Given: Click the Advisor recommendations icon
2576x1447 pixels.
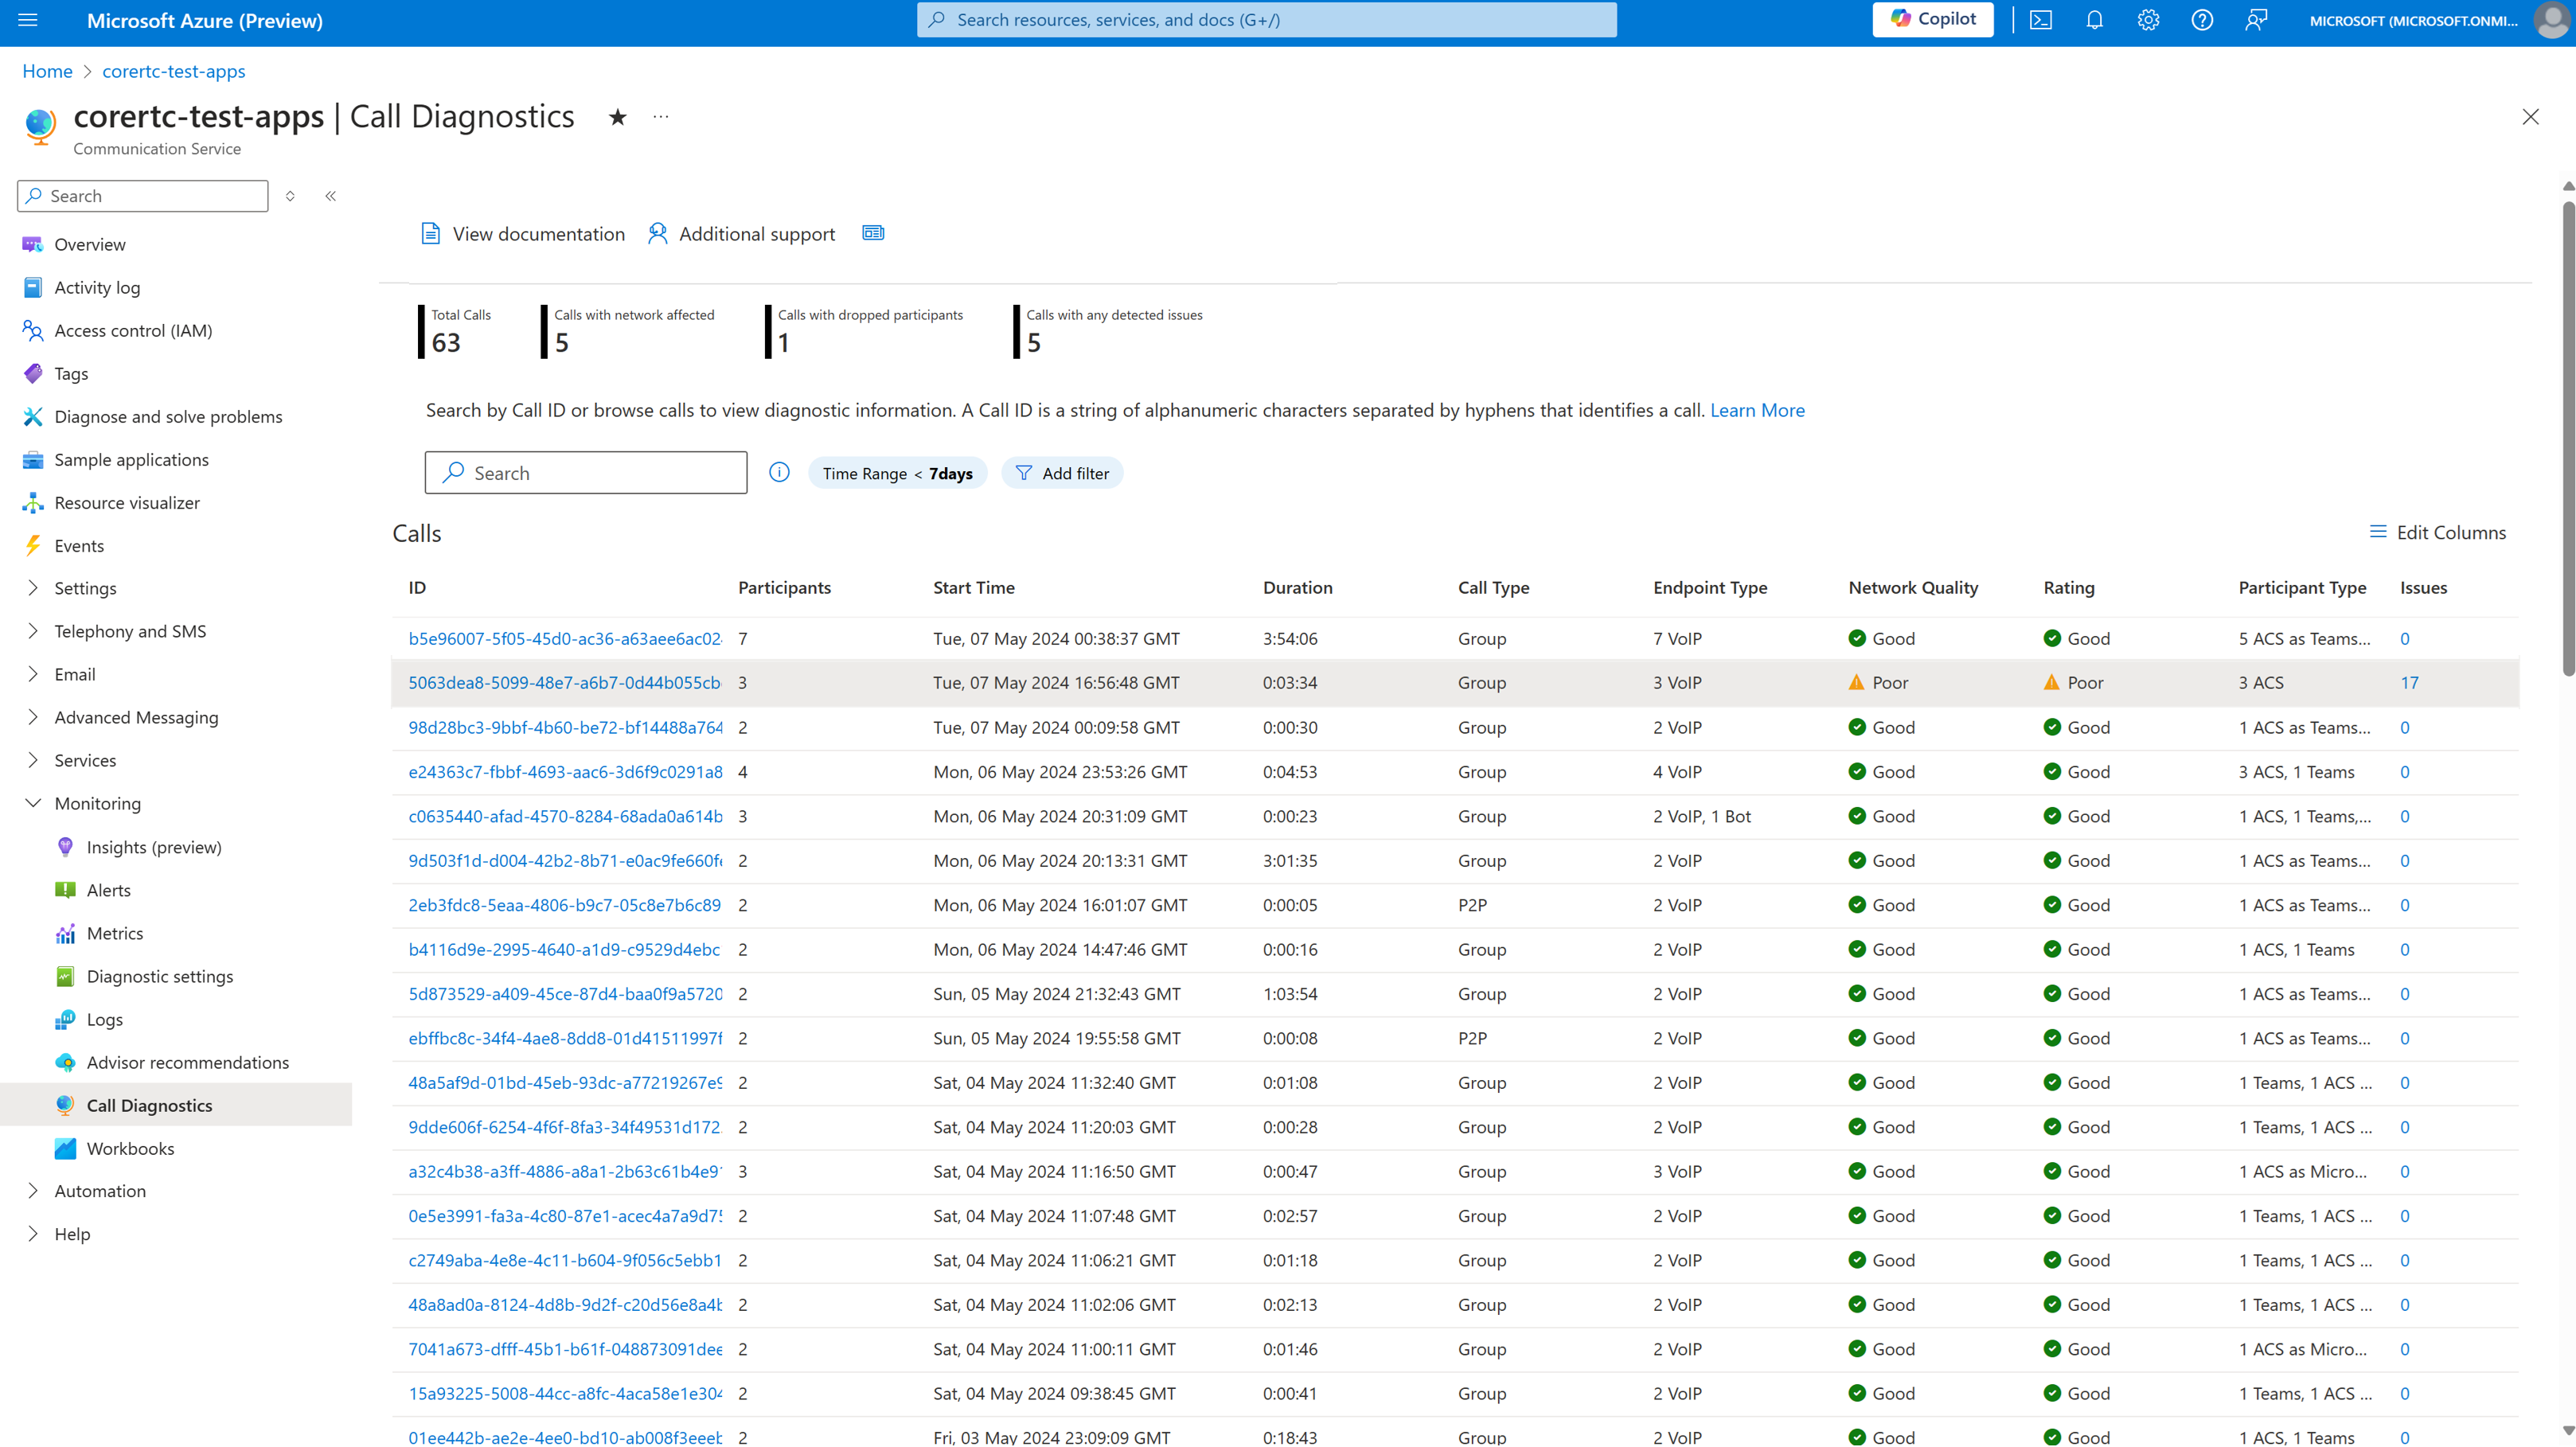Looking at the screenshot, I should pos(64,1061).
